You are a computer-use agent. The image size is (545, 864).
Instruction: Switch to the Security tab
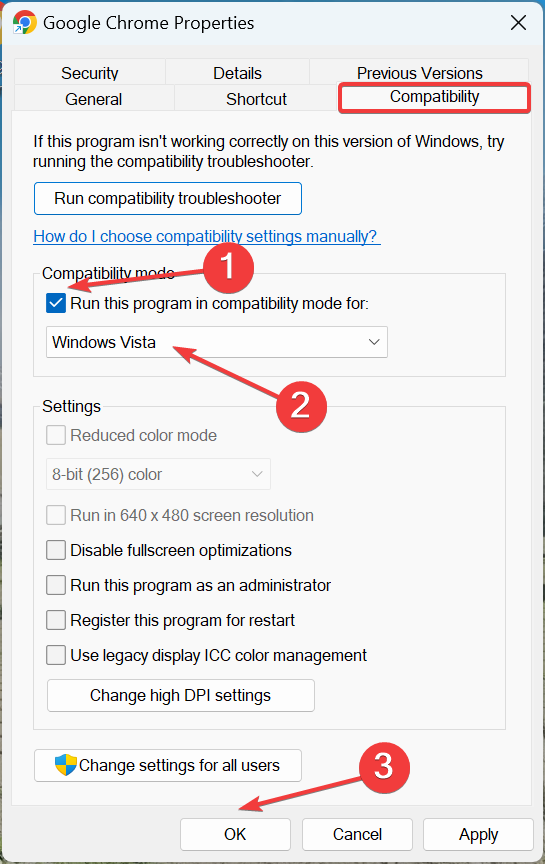pyautogui.click(x=90, y=73)
